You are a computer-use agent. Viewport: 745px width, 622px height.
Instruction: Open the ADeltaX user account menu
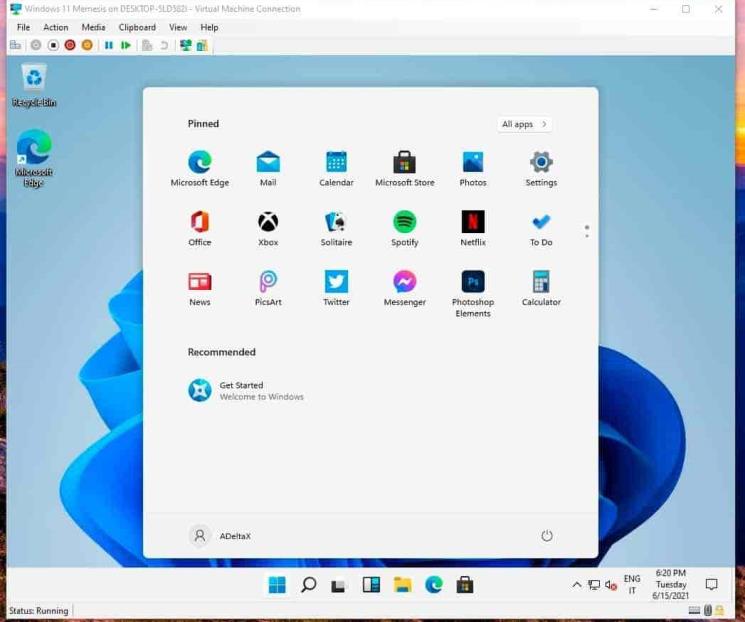coord(220,536)
